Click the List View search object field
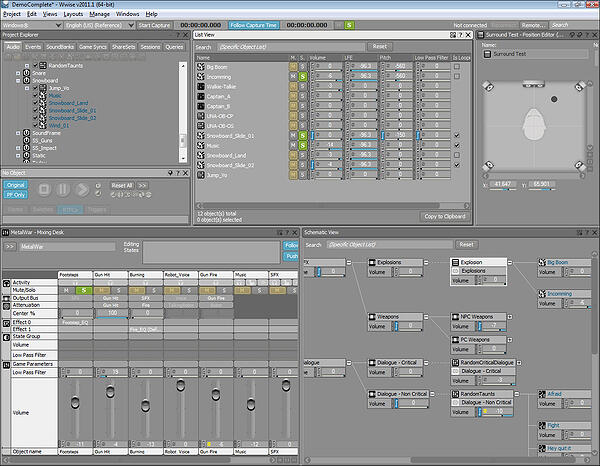Image resolution: width=600 pixels, height=466 pixels. pyautogui.click(x=291, y=47)
